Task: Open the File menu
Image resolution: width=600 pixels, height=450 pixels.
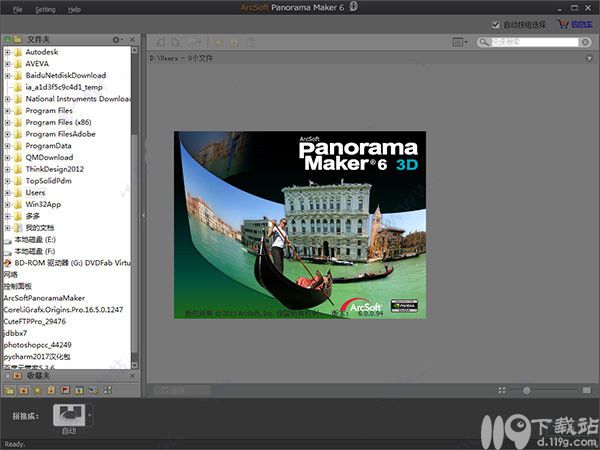Action: (18, 10)
